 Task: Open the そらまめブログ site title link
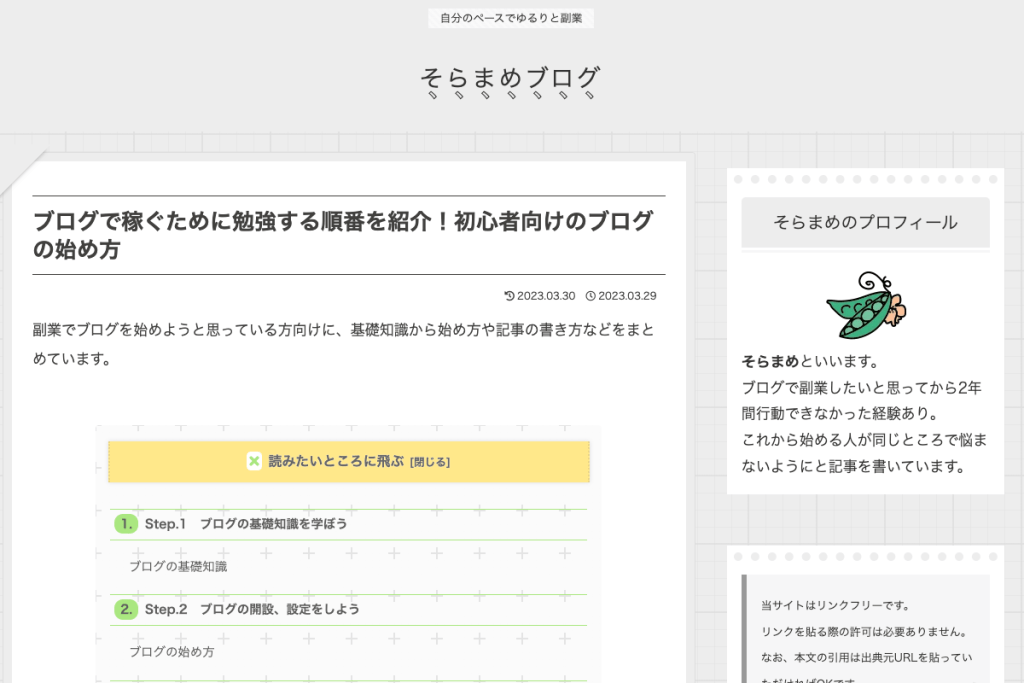tap(511, 77)
